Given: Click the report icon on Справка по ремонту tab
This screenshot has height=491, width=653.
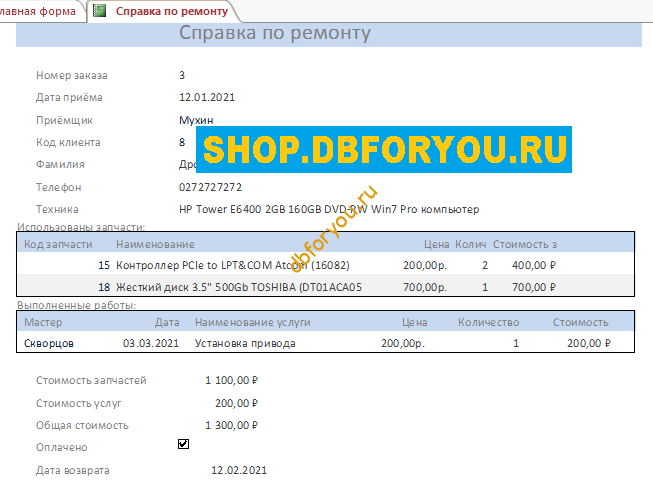Looking at the screenshot, I should point(99,11).
